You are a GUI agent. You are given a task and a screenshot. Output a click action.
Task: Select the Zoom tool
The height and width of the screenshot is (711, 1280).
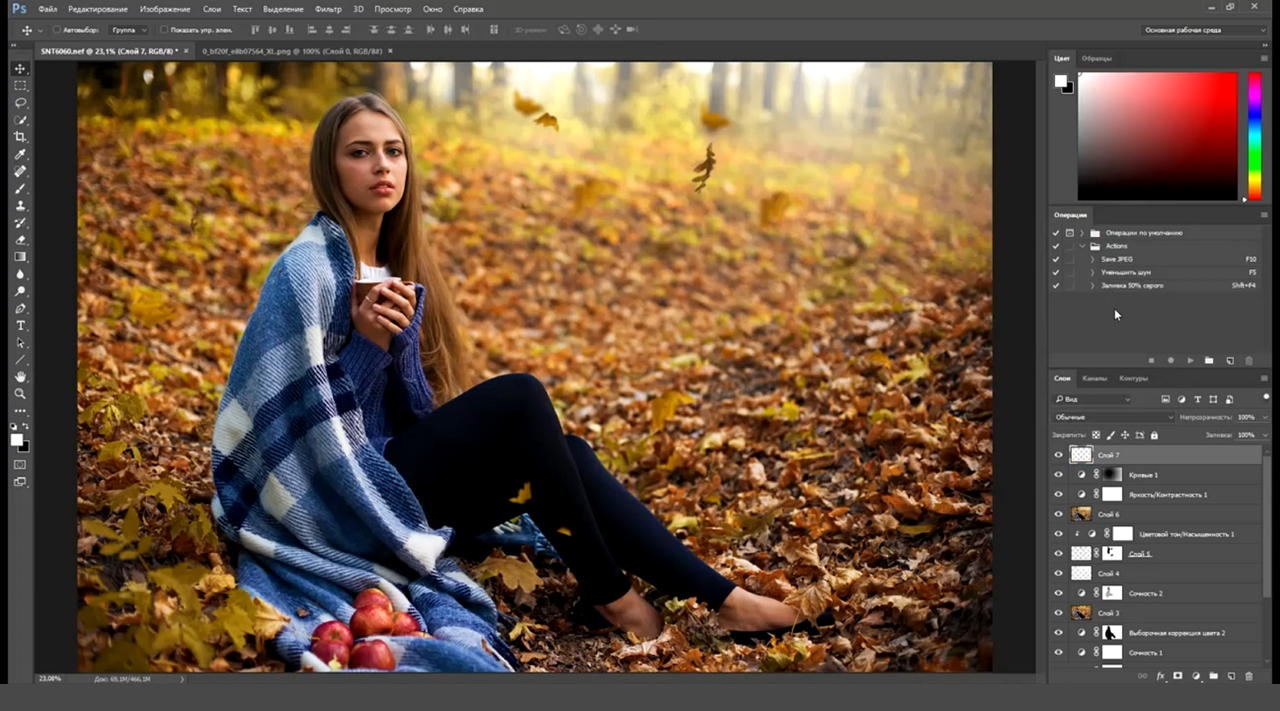point(20,394)
